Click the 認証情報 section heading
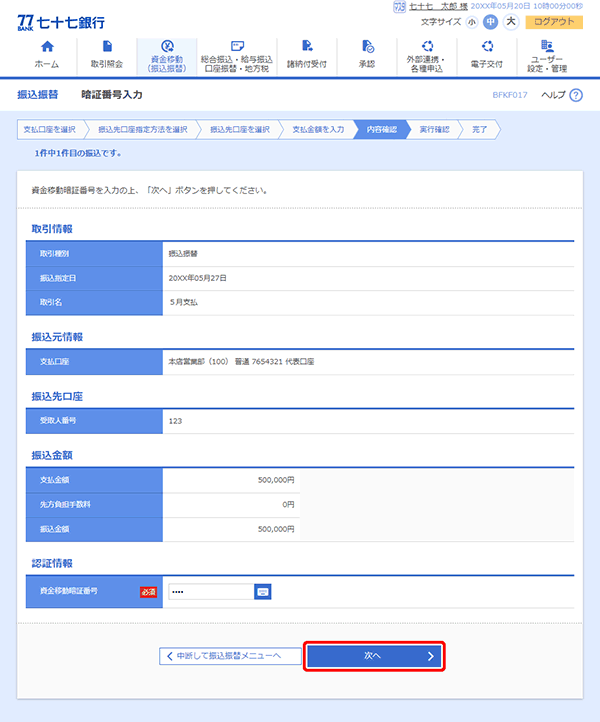The width and height of the screenshot is (600, 722). coord(52,563)
